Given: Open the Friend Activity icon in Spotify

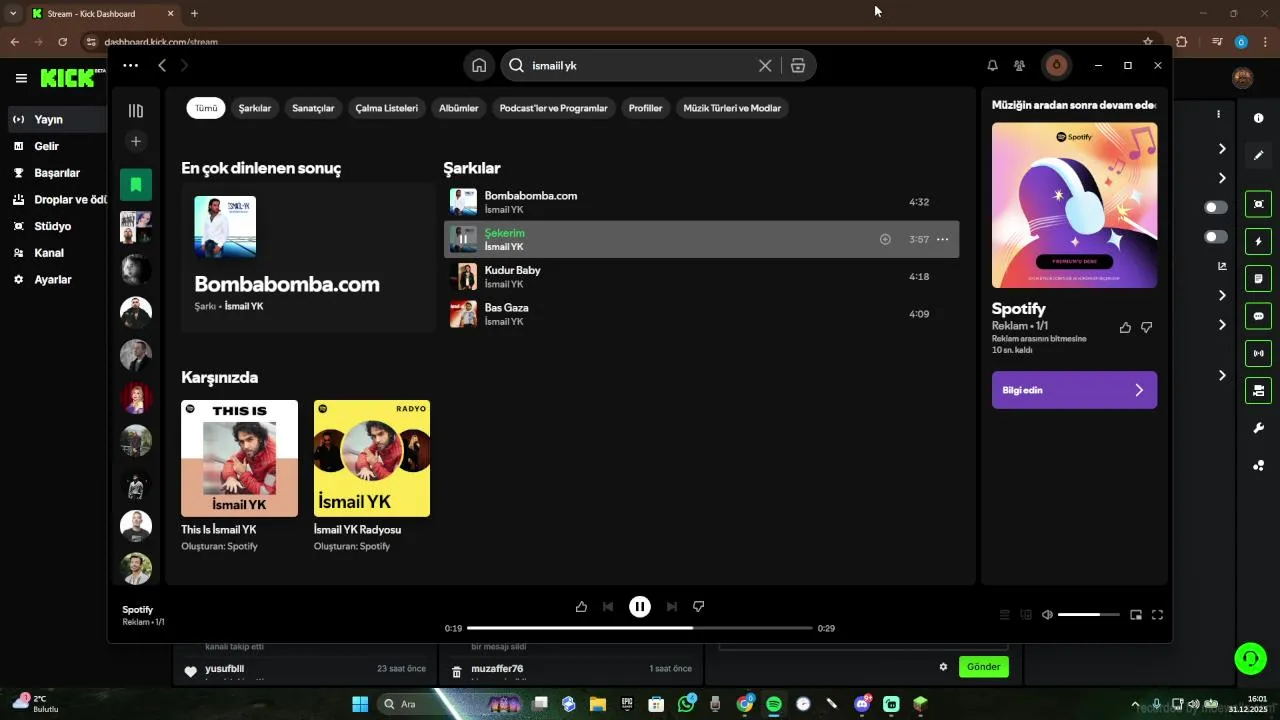Looking at the screenshot, I should (1019, 65).
